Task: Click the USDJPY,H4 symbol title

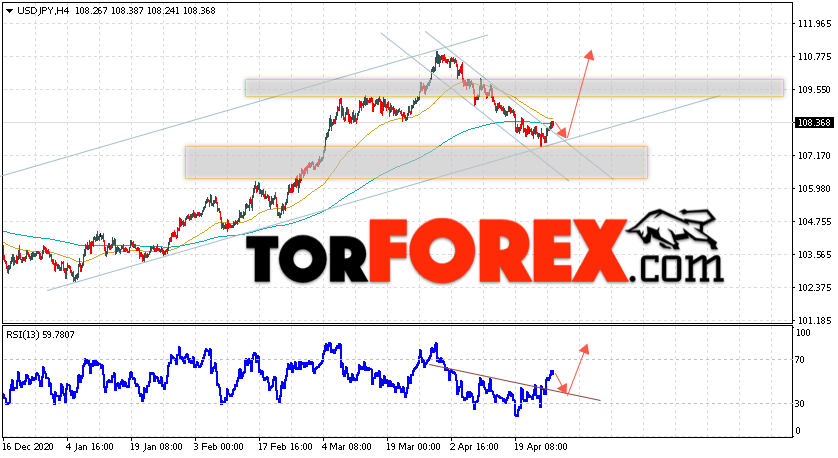Action: (43, 11)
